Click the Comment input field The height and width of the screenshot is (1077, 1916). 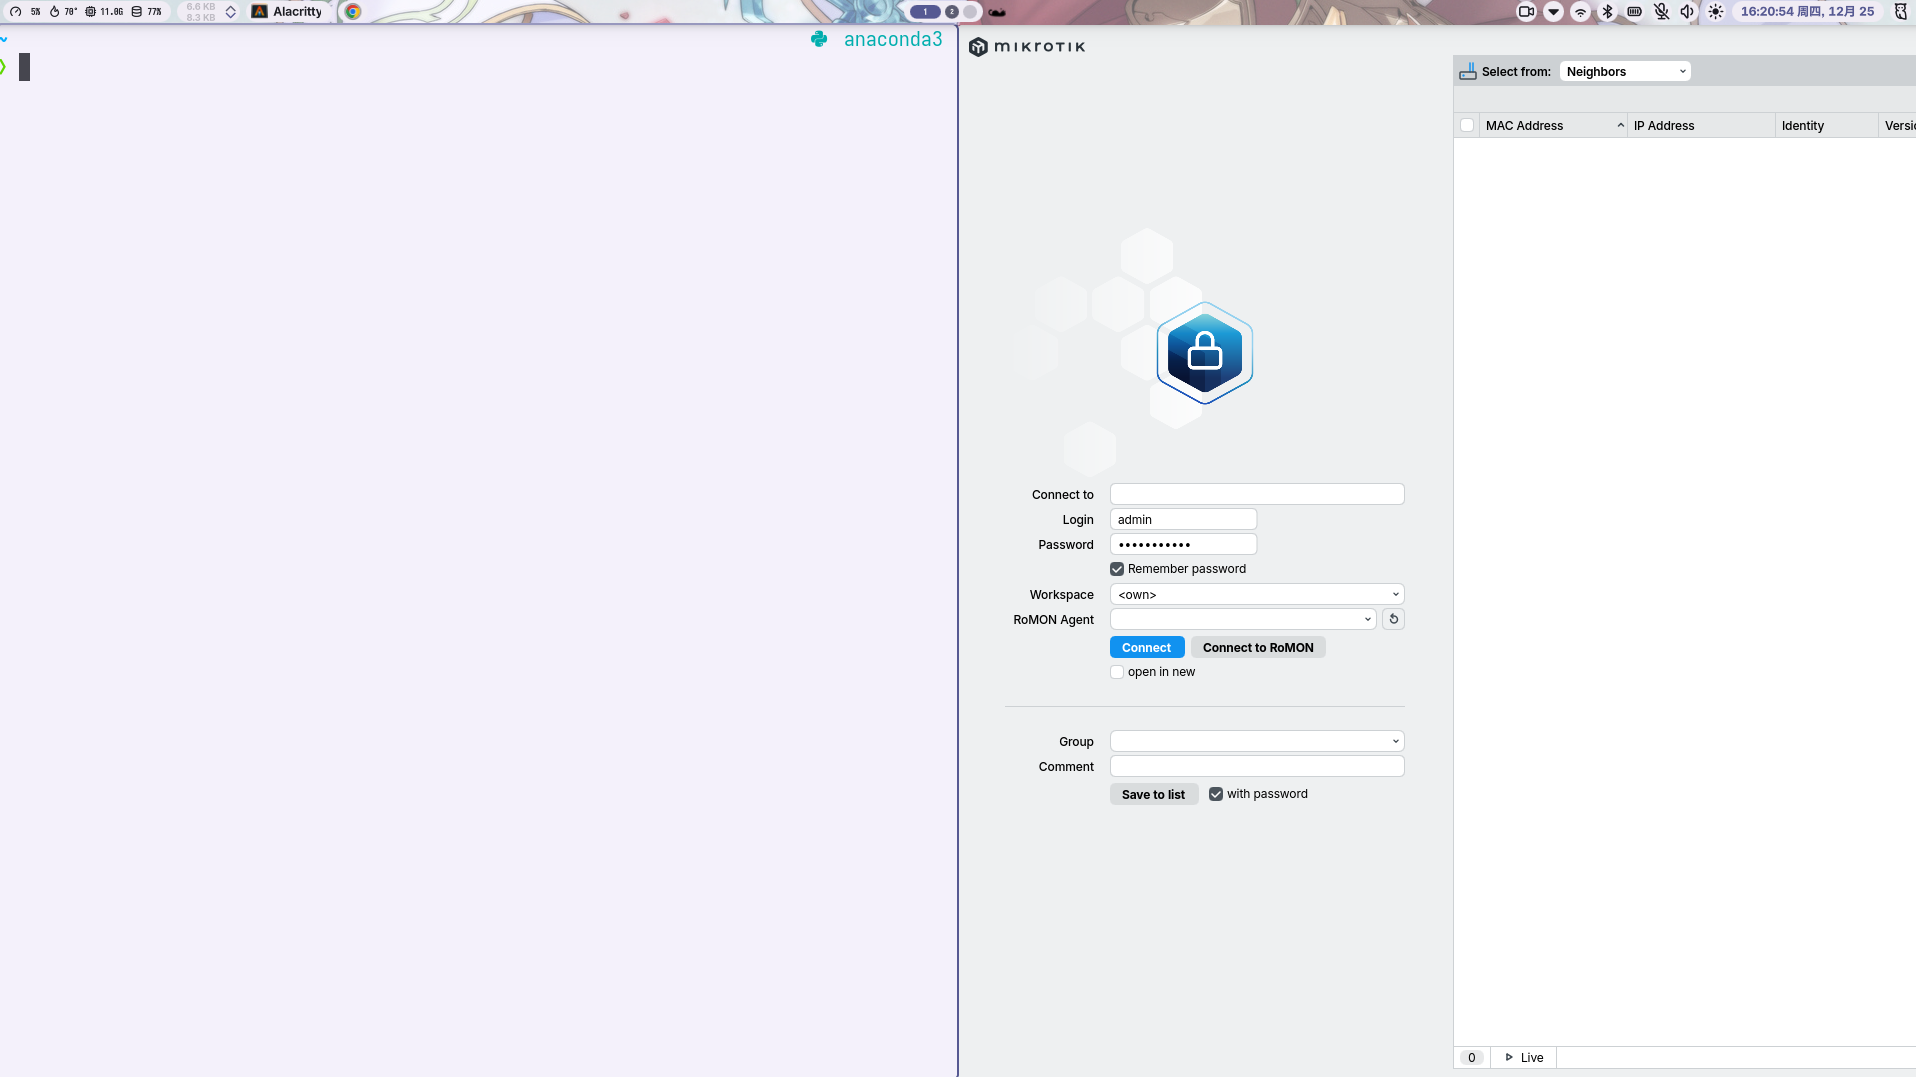click(x=1257, y=766)
